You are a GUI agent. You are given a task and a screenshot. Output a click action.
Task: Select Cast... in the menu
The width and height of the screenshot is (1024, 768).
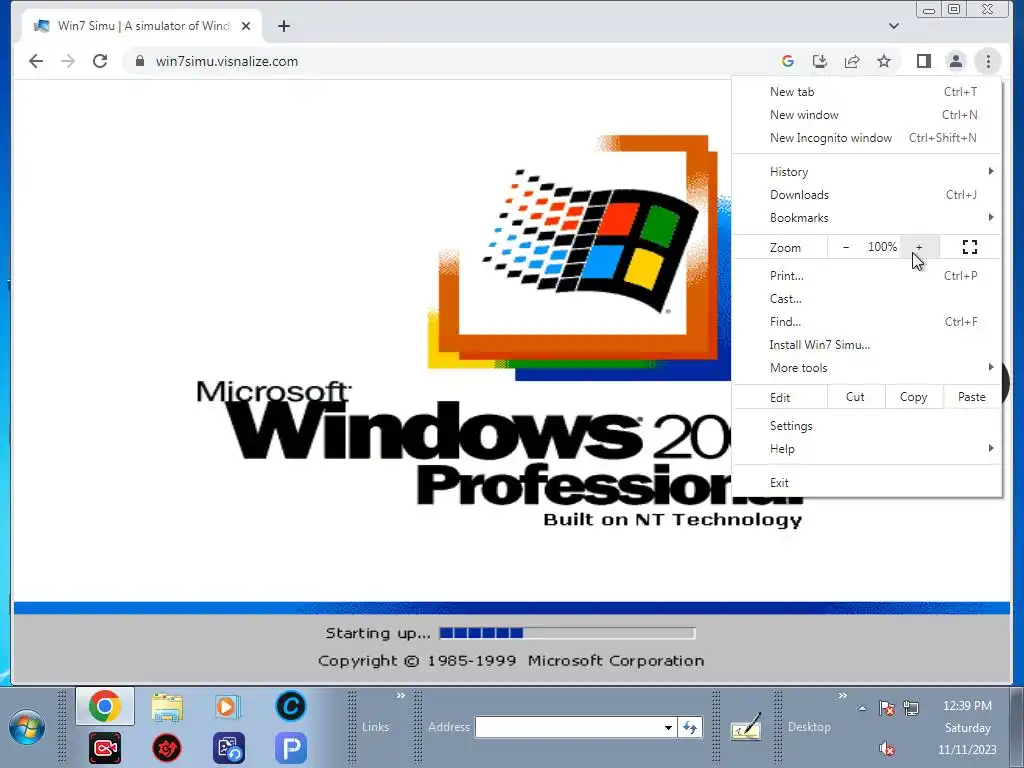coord(867,298)
